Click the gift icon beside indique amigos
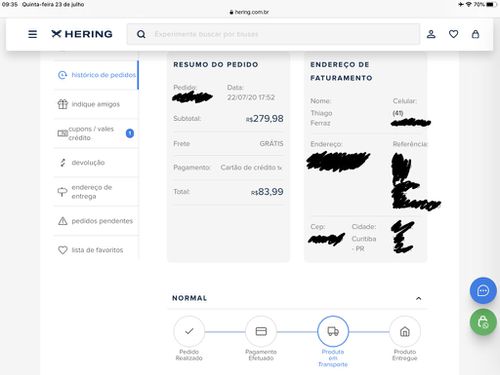This screenshot has height=375, width=500. (x=63, y=104)
